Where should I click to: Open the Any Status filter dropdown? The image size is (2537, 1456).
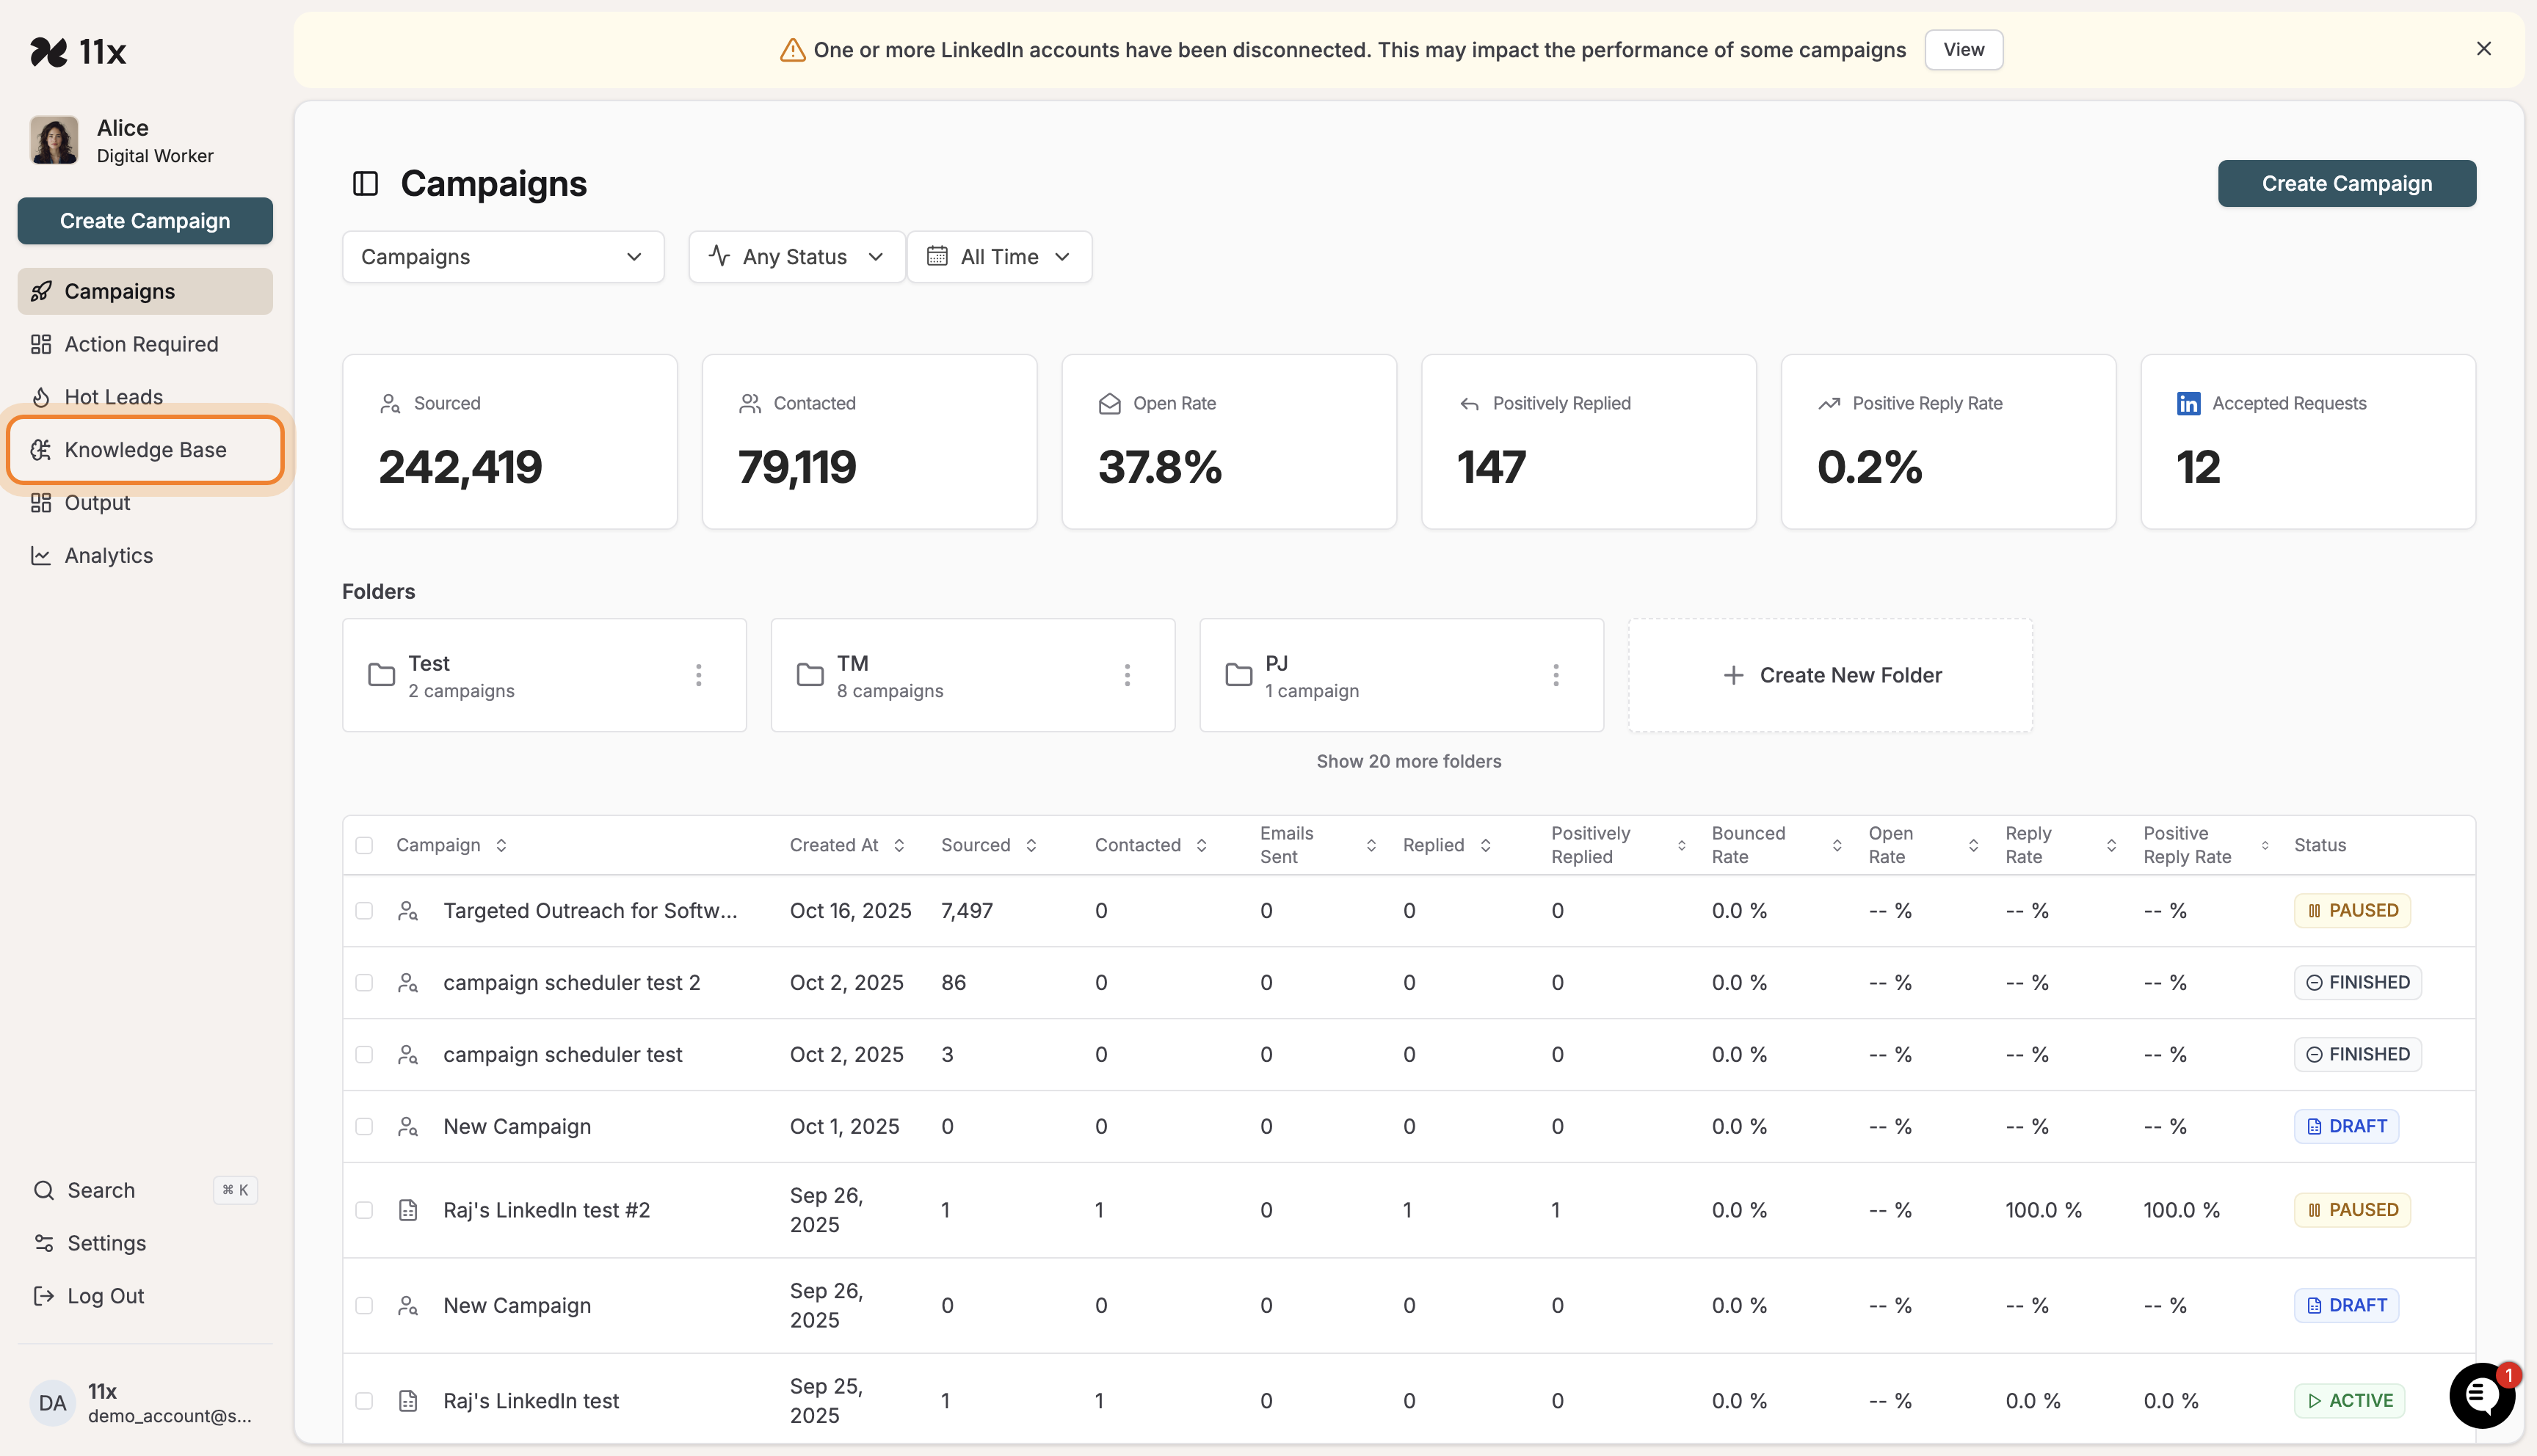[796, 256]
